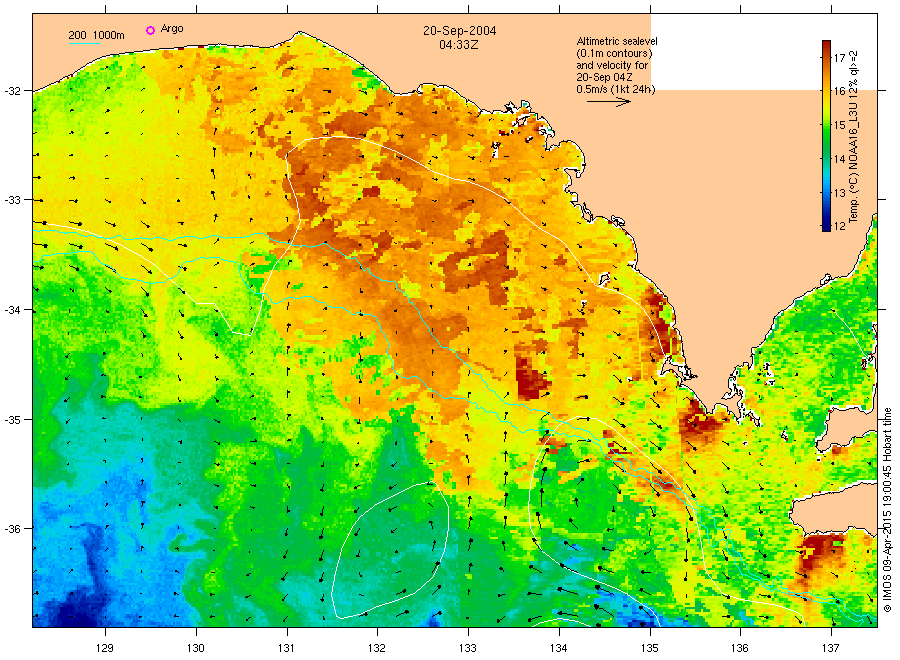Click the 12 label on color bar
Viewport: 900px width, 660px height.
click(839, 226)
